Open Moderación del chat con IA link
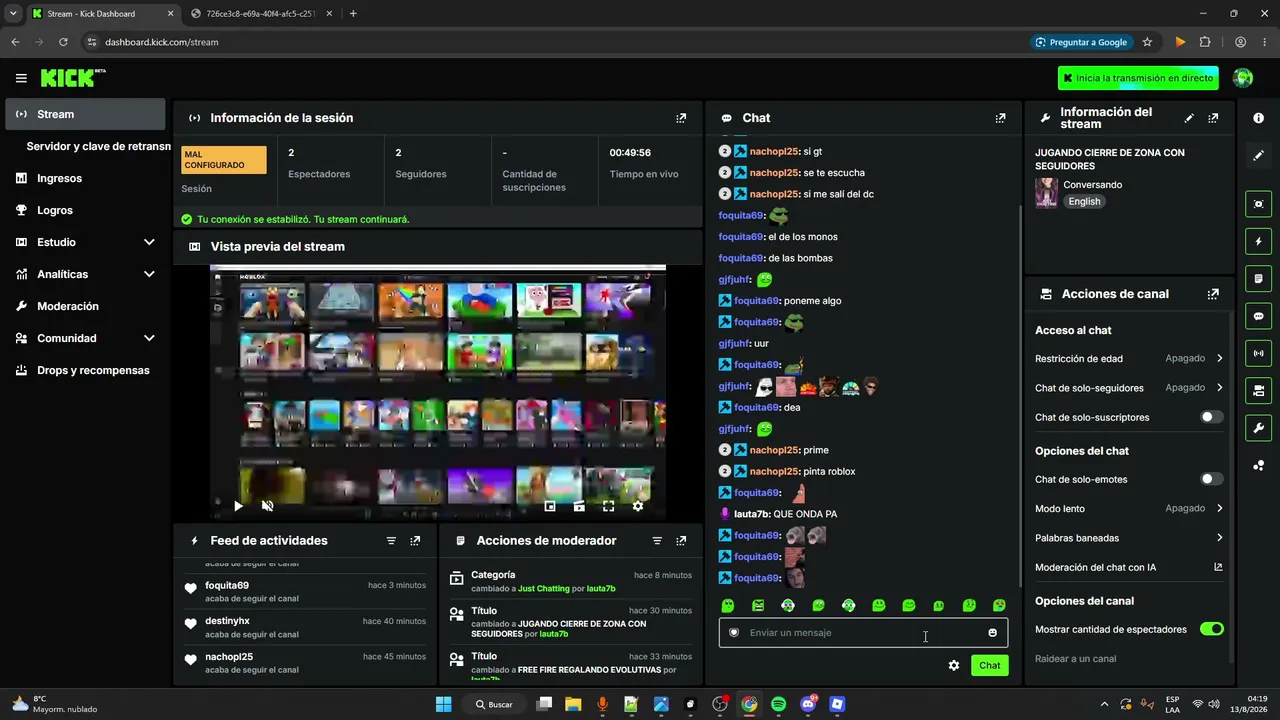Viewport: 1280px width, 720px height. point(1129,567)
